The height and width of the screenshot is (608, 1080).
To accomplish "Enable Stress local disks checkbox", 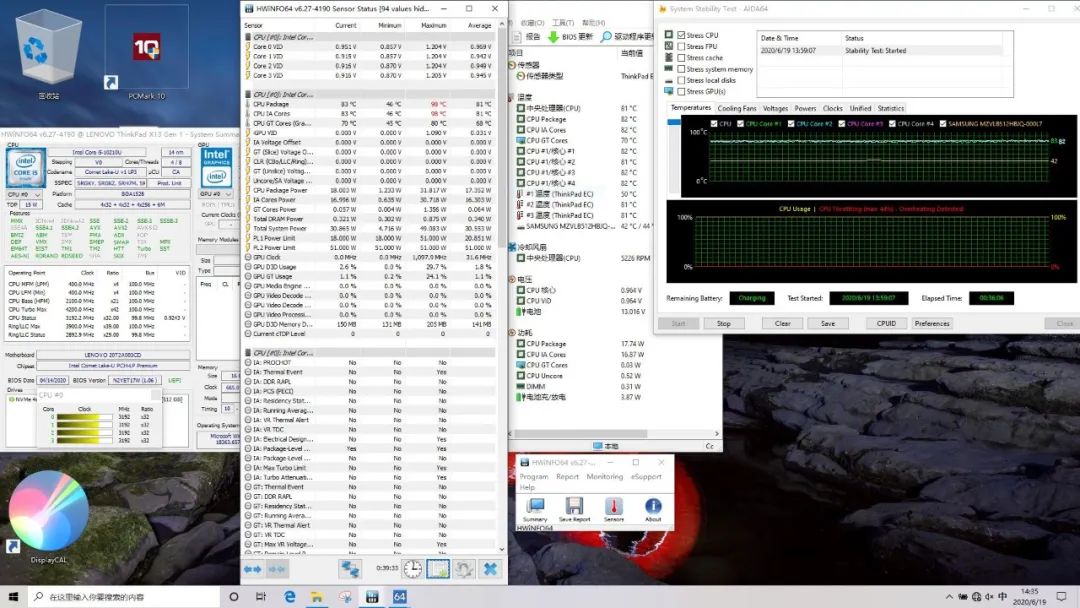I will (681, 80).
